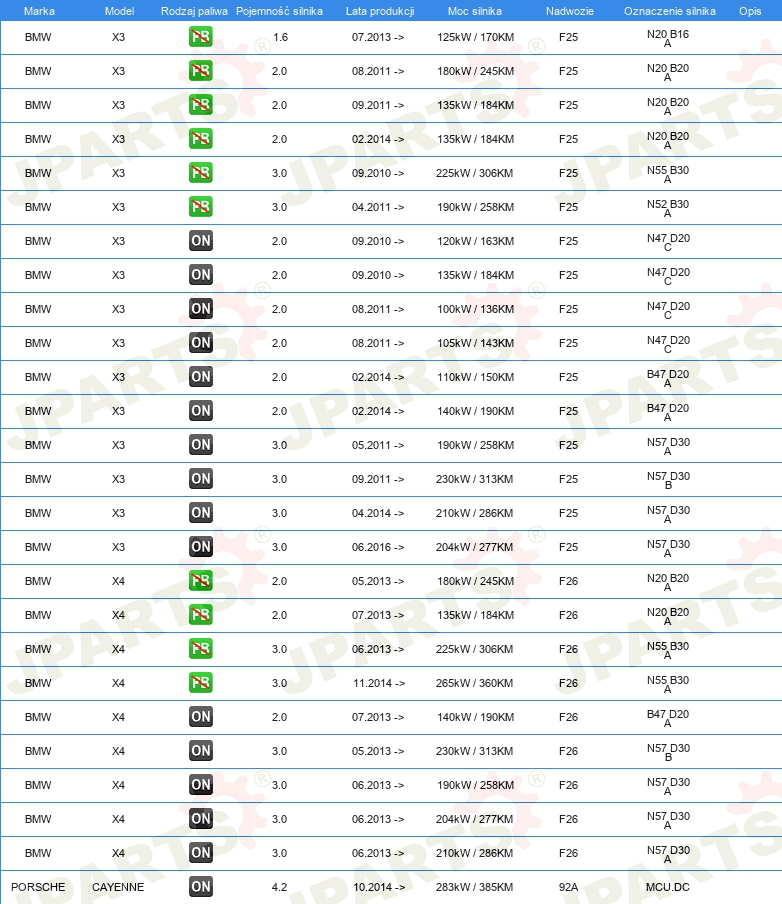
Task: Click PB fuel icon in X3 180kW / 245KM row
Action: click(x=201, y=71)
